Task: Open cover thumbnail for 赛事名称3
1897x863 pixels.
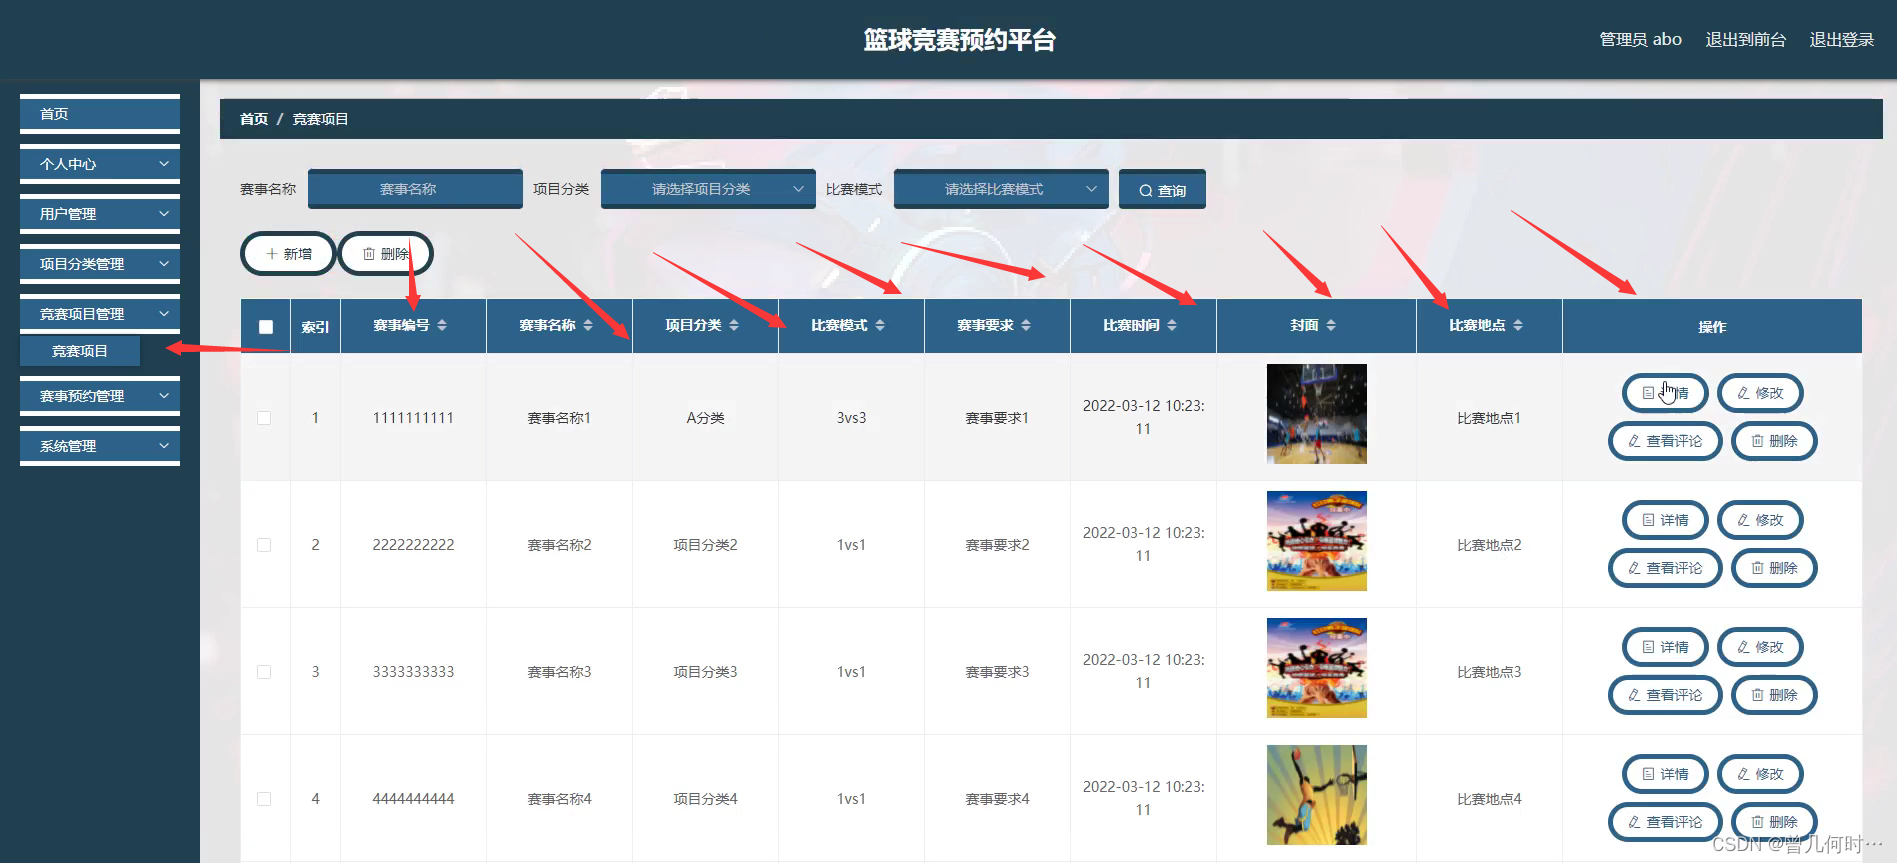Action: 1316,667
